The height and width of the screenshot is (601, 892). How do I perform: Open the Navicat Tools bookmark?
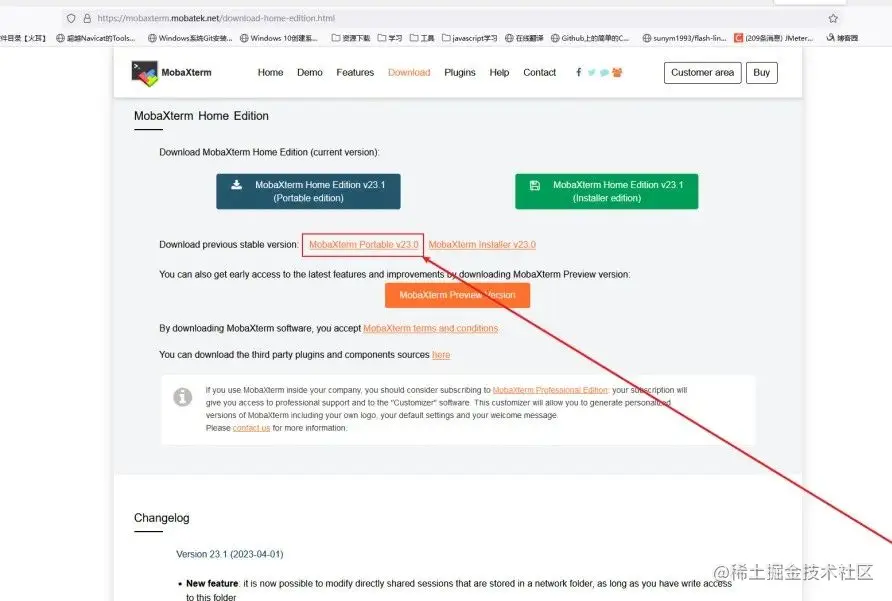(96, 38)
